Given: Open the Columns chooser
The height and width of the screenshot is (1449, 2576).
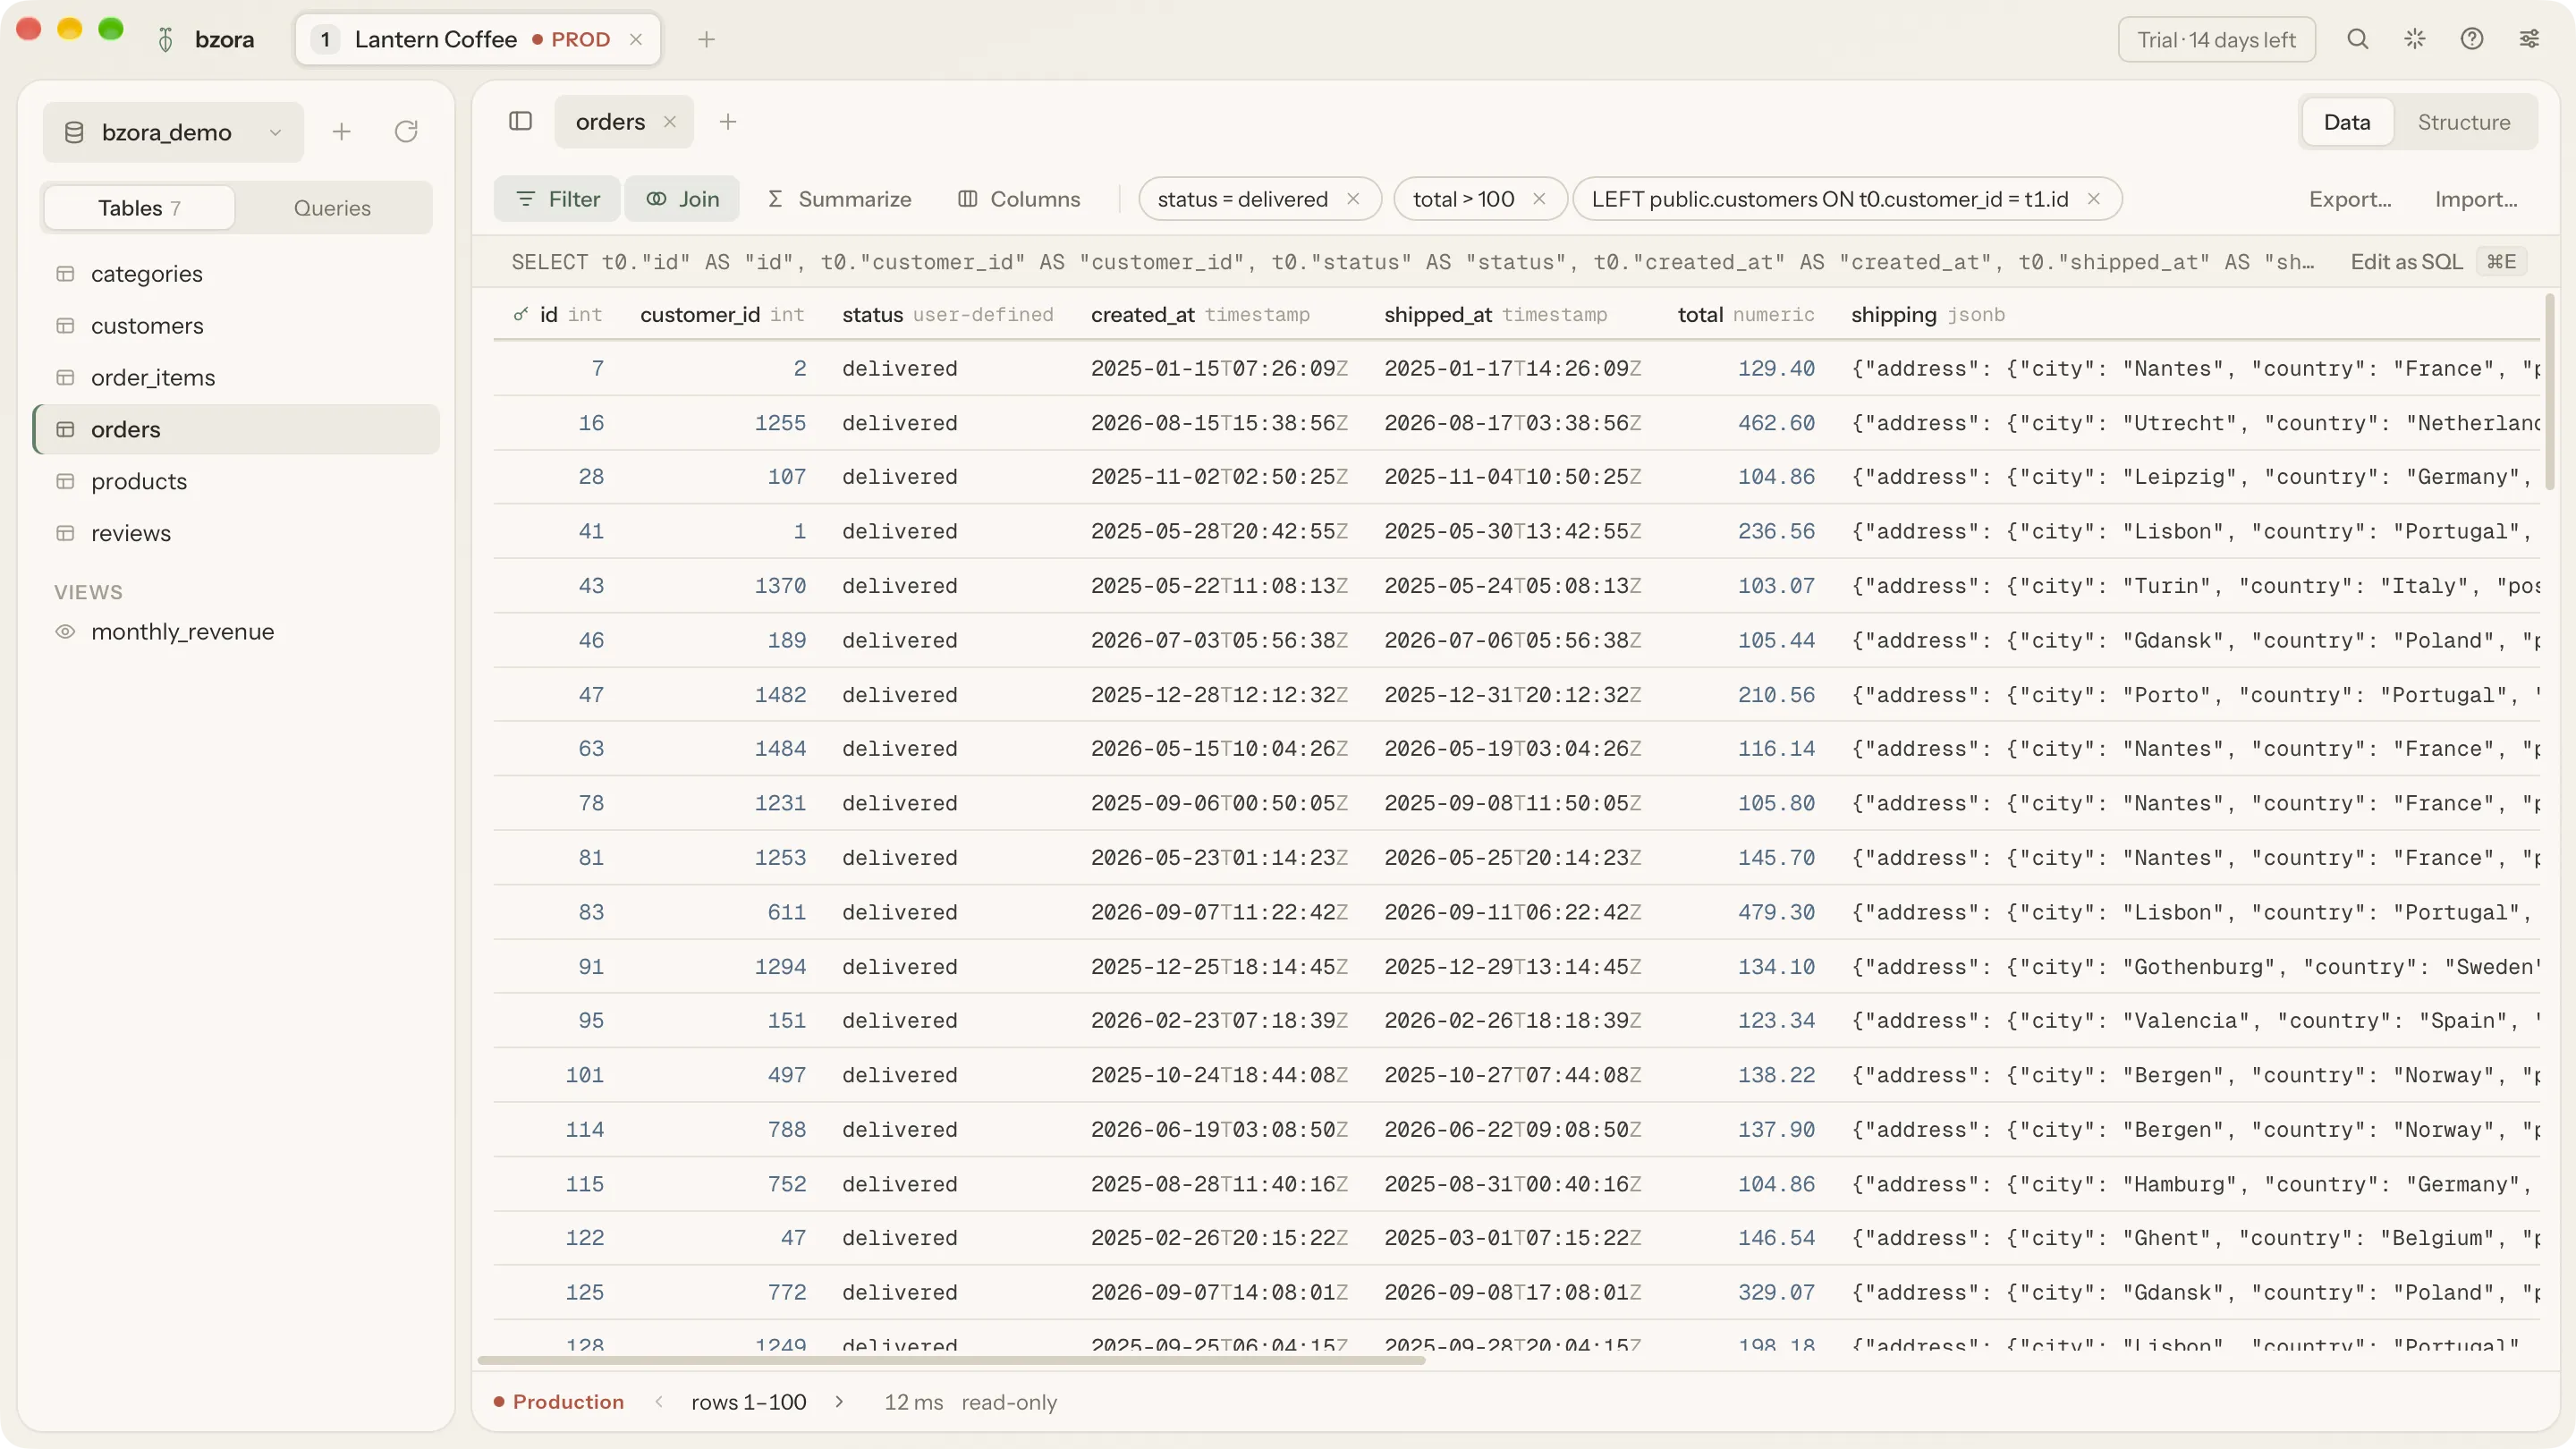Looking at the screenshot, I should click(x=1019, y=199).
